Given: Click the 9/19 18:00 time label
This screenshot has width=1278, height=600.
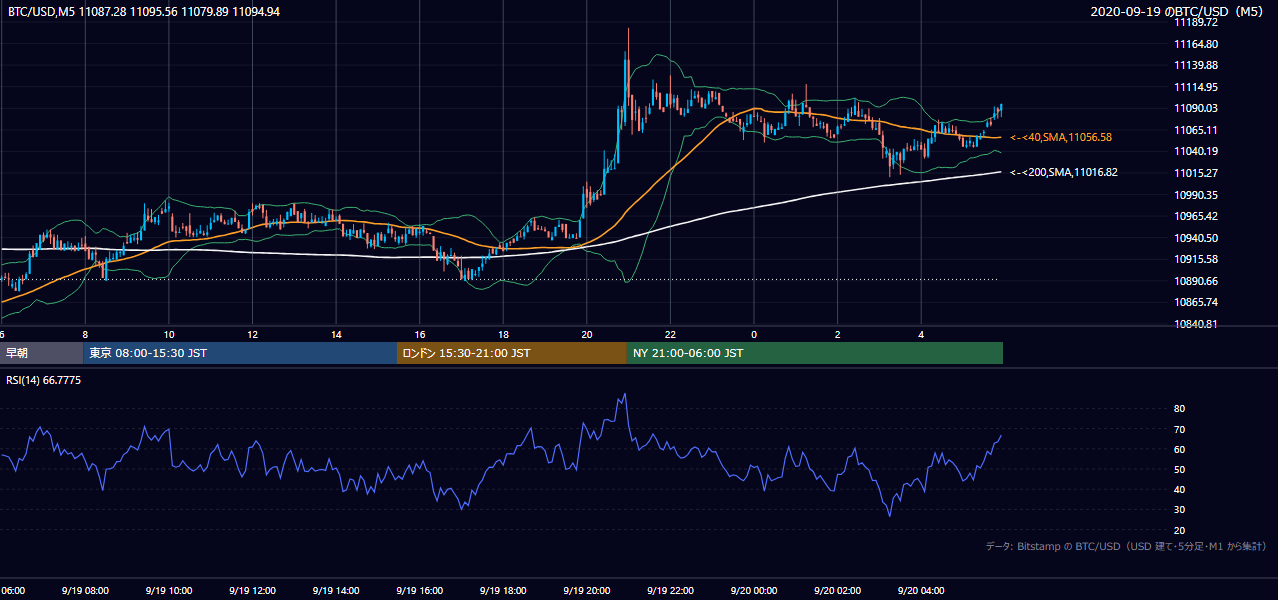Looking at the screenshot, I should point(503,590).
